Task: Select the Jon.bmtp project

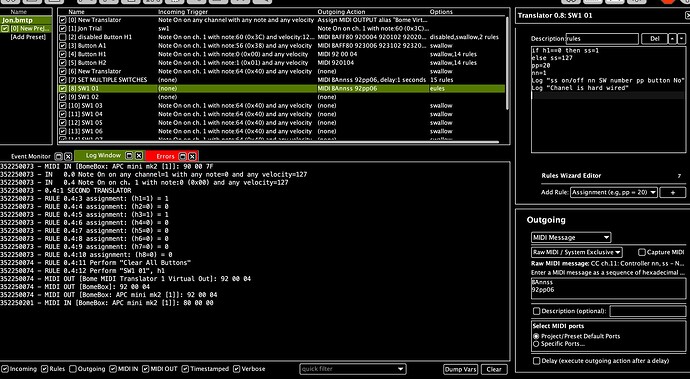Action: 17,20
